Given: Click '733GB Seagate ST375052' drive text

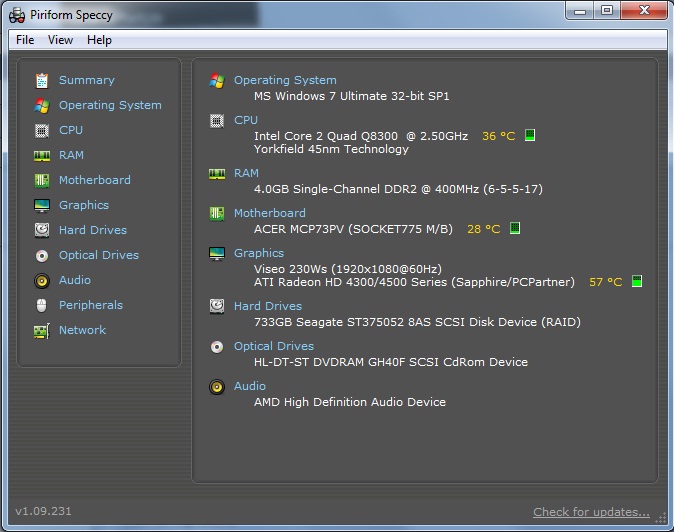Looking at the screenshot, I should pyautogui.click(x=329, y=322).
